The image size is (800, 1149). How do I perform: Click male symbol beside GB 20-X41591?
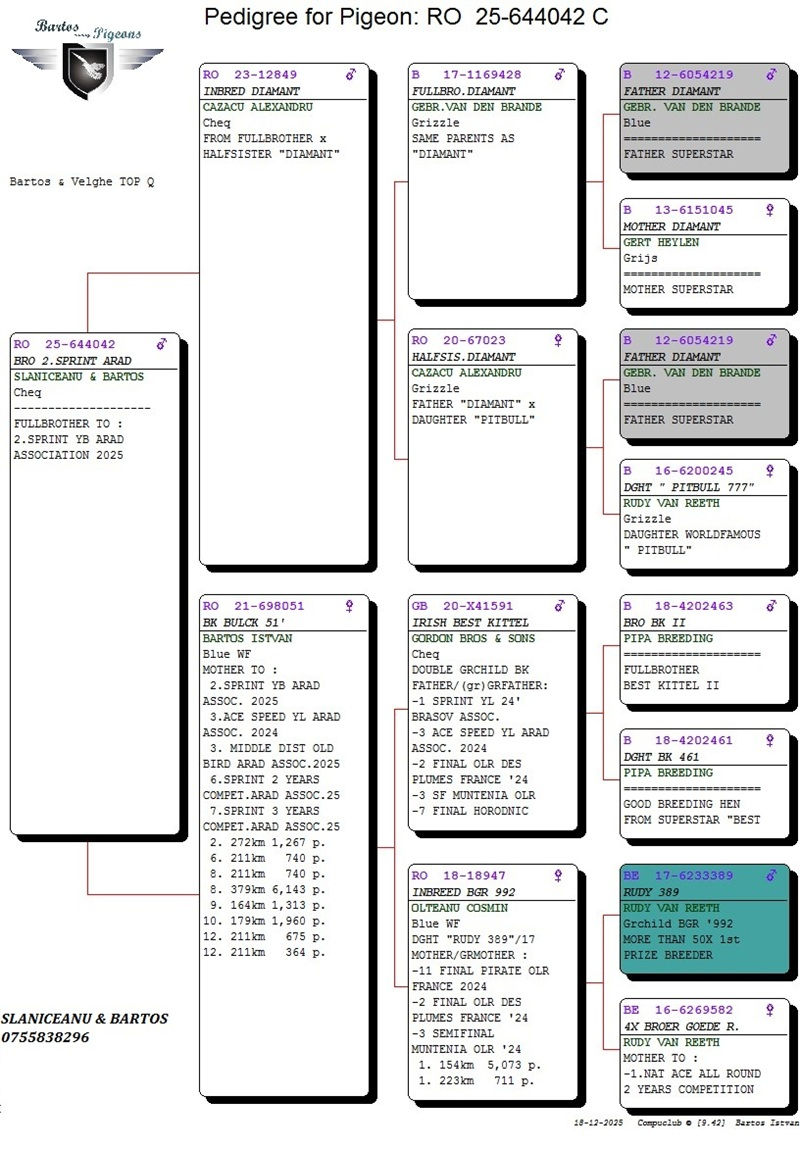tap(559, 606)
